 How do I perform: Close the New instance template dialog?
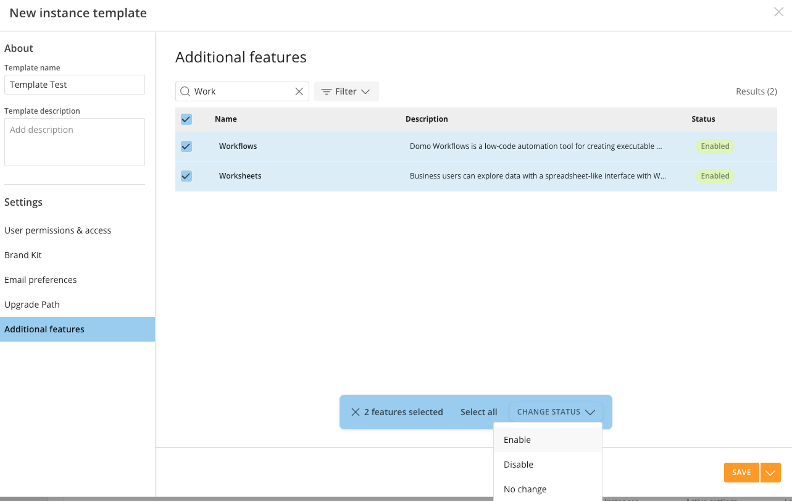778,12
